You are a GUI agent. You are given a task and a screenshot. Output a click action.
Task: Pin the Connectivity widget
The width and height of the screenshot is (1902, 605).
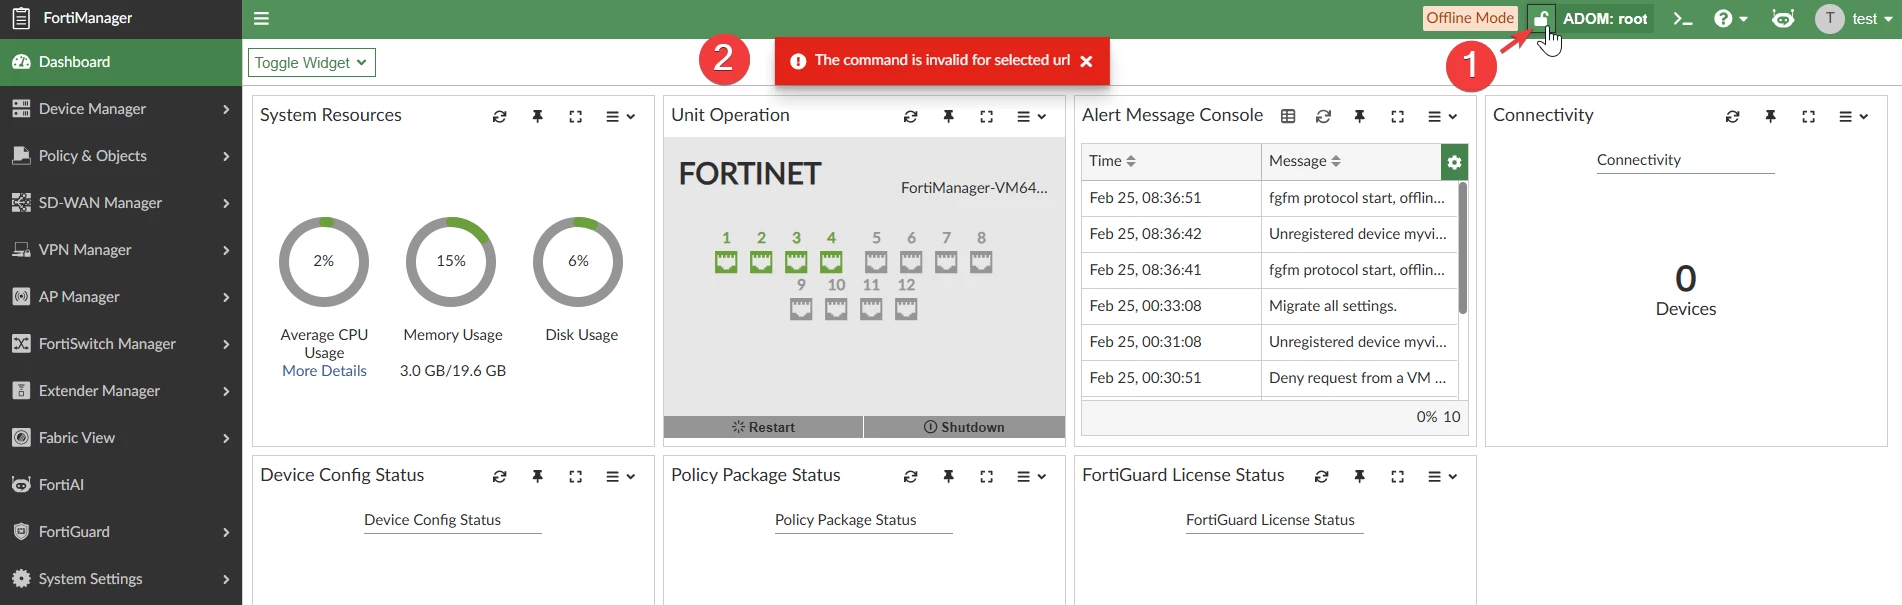1770,117
